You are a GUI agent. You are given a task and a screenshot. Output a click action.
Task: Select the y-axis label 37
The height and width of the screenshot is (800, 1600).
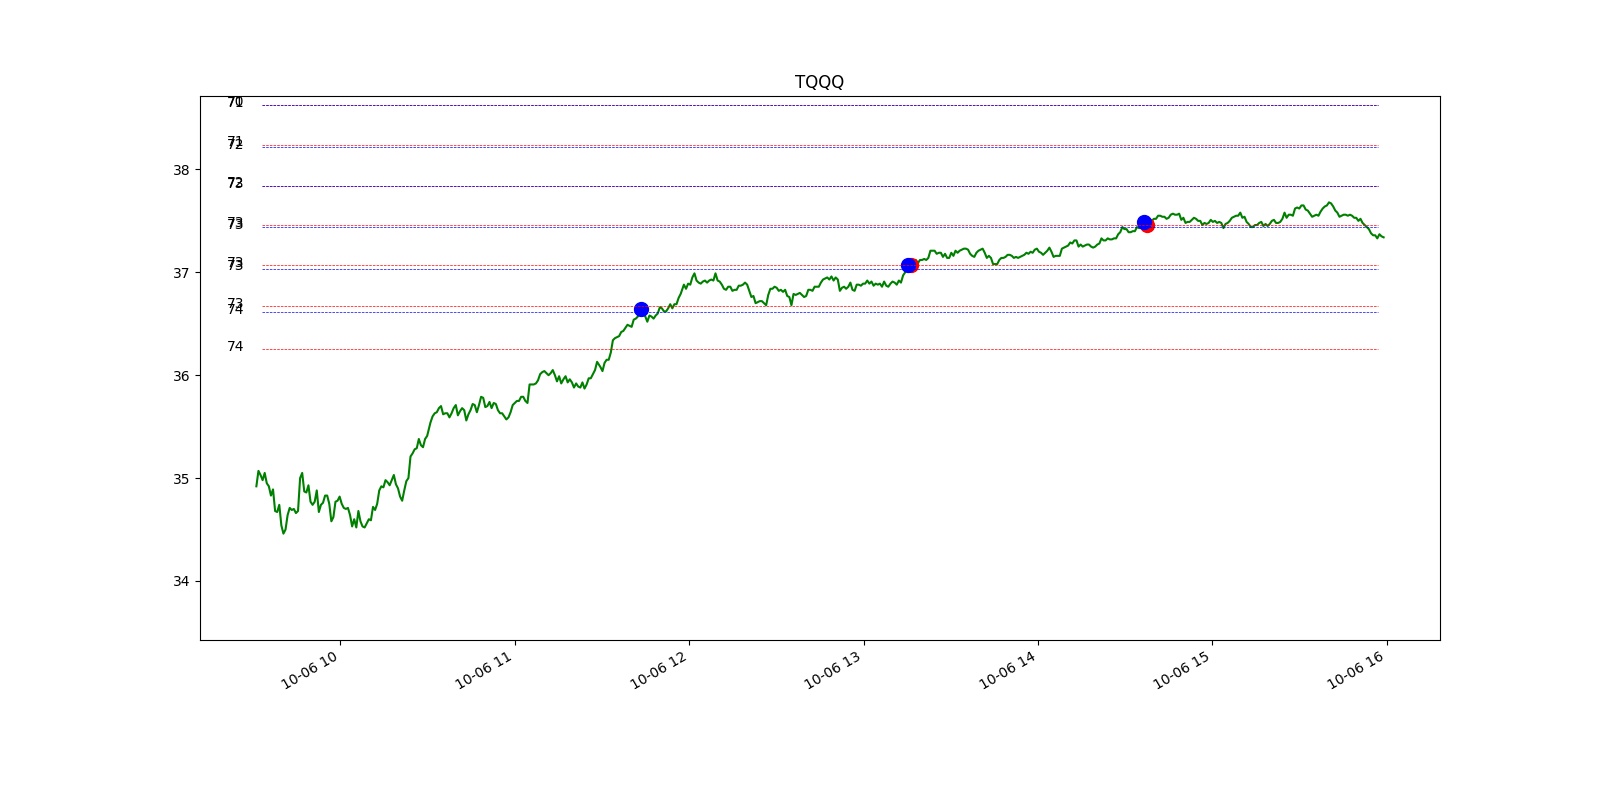click(x=181, y=273)
